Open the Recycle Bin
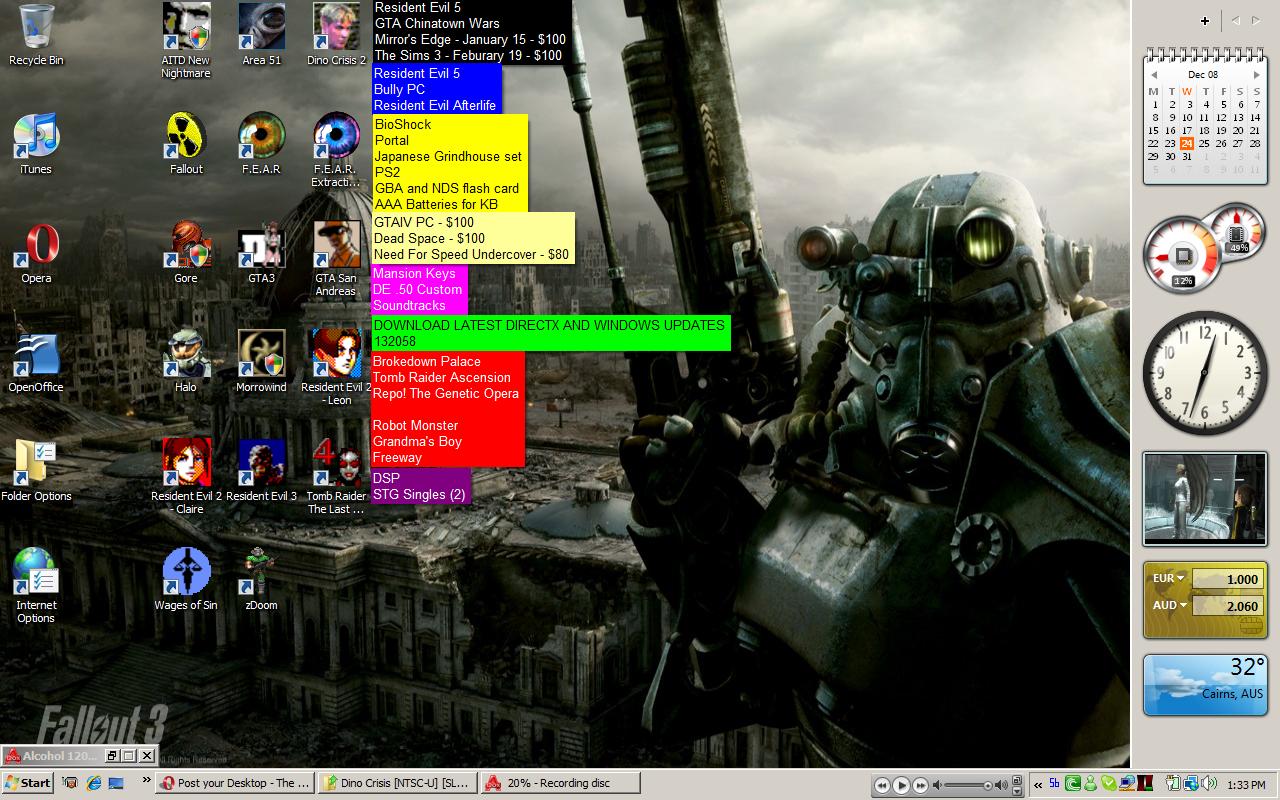Image resolution: width=1280 pixels, height=800 pixels. [36, 29]
